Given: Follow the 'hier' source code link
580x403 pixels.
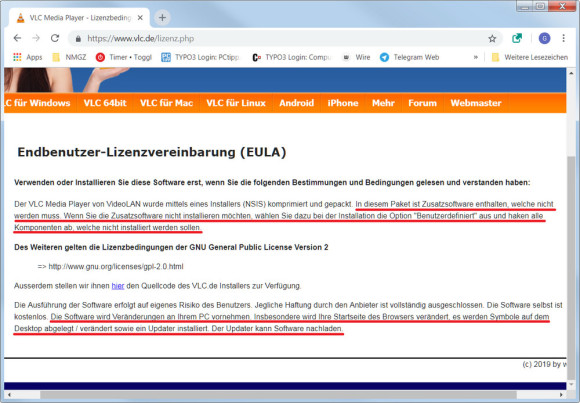Looking at the screenshot, I should (118, 286).
